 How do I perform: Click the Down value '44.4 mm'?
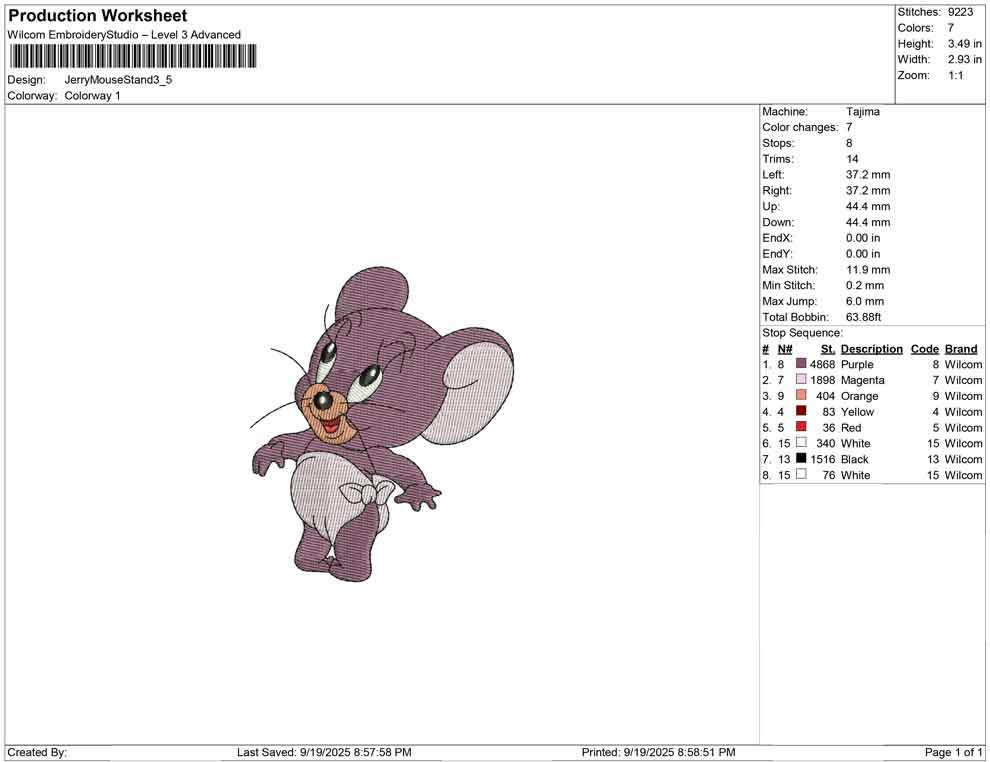tap(868, 222)
